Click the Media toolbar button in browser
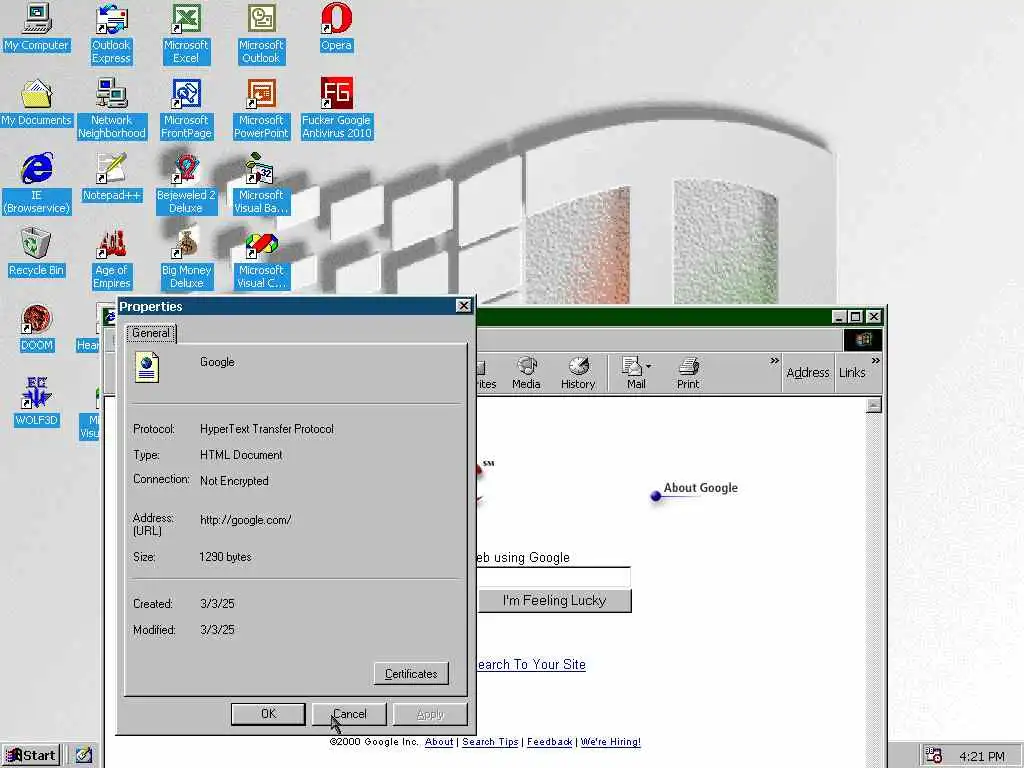The image size is (1024, 768). 526,374
